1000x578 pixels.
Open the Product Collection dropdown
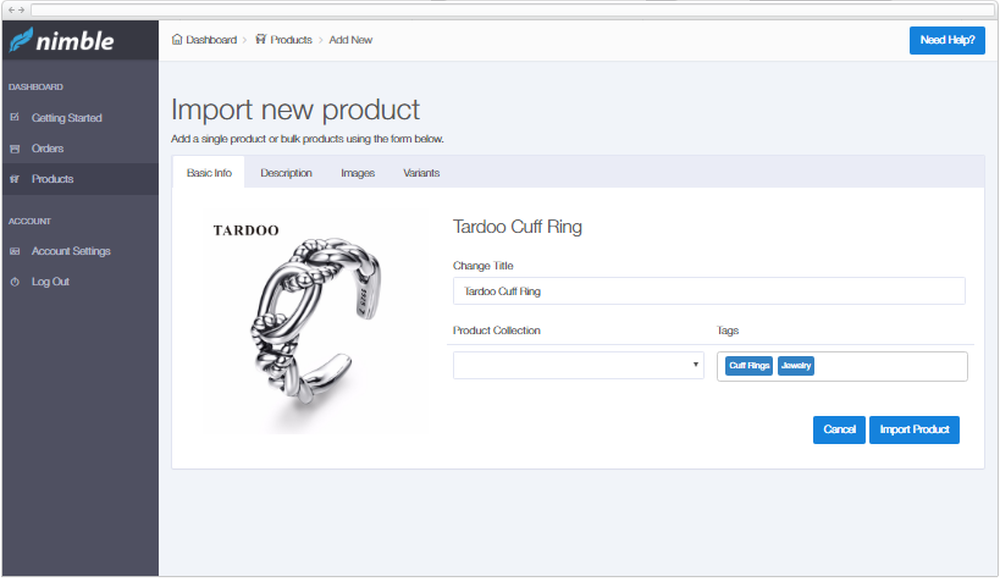coord(578,365)
